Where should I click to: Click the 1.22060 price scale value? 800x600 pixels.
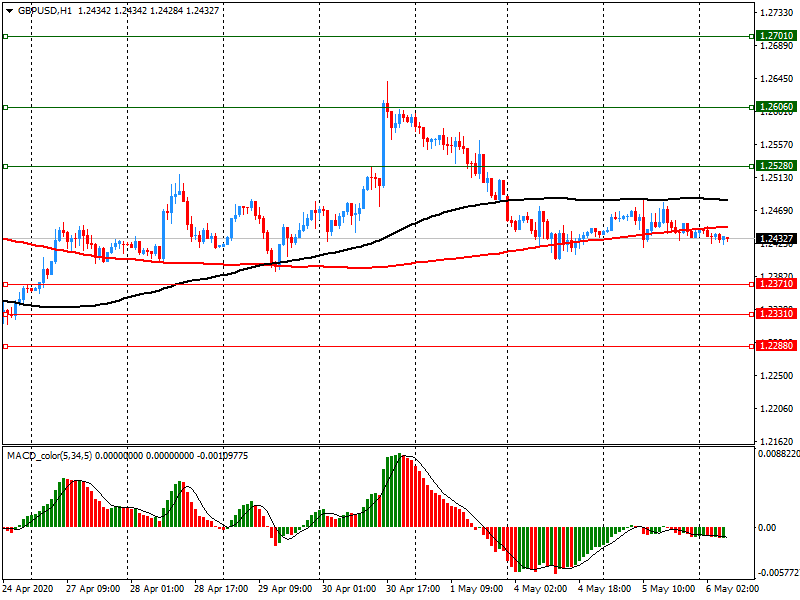tap(777, 409)
